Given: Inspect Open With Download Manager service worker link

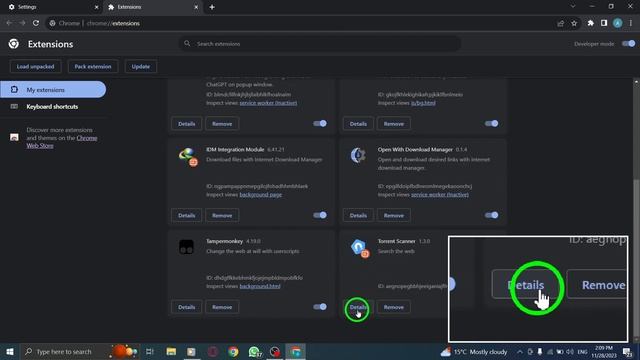Looking at the screenshot, I should pyautogui.click(x=440, y=195).
